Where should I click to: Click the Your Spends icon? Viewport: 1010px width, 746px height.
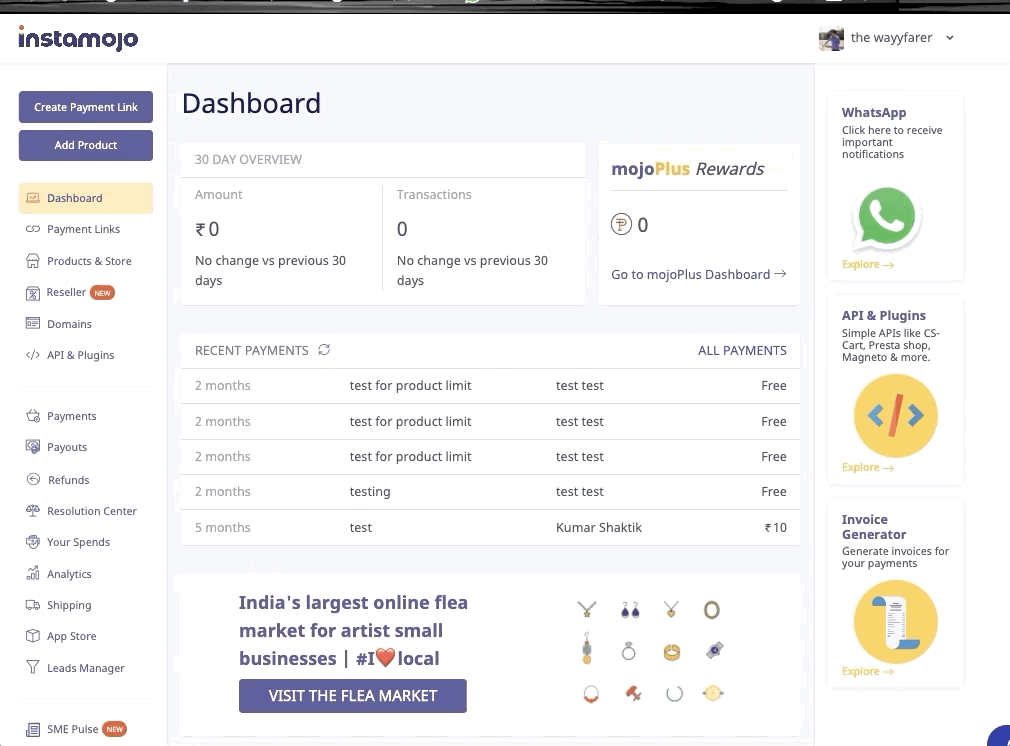click(x=33, y=542)
